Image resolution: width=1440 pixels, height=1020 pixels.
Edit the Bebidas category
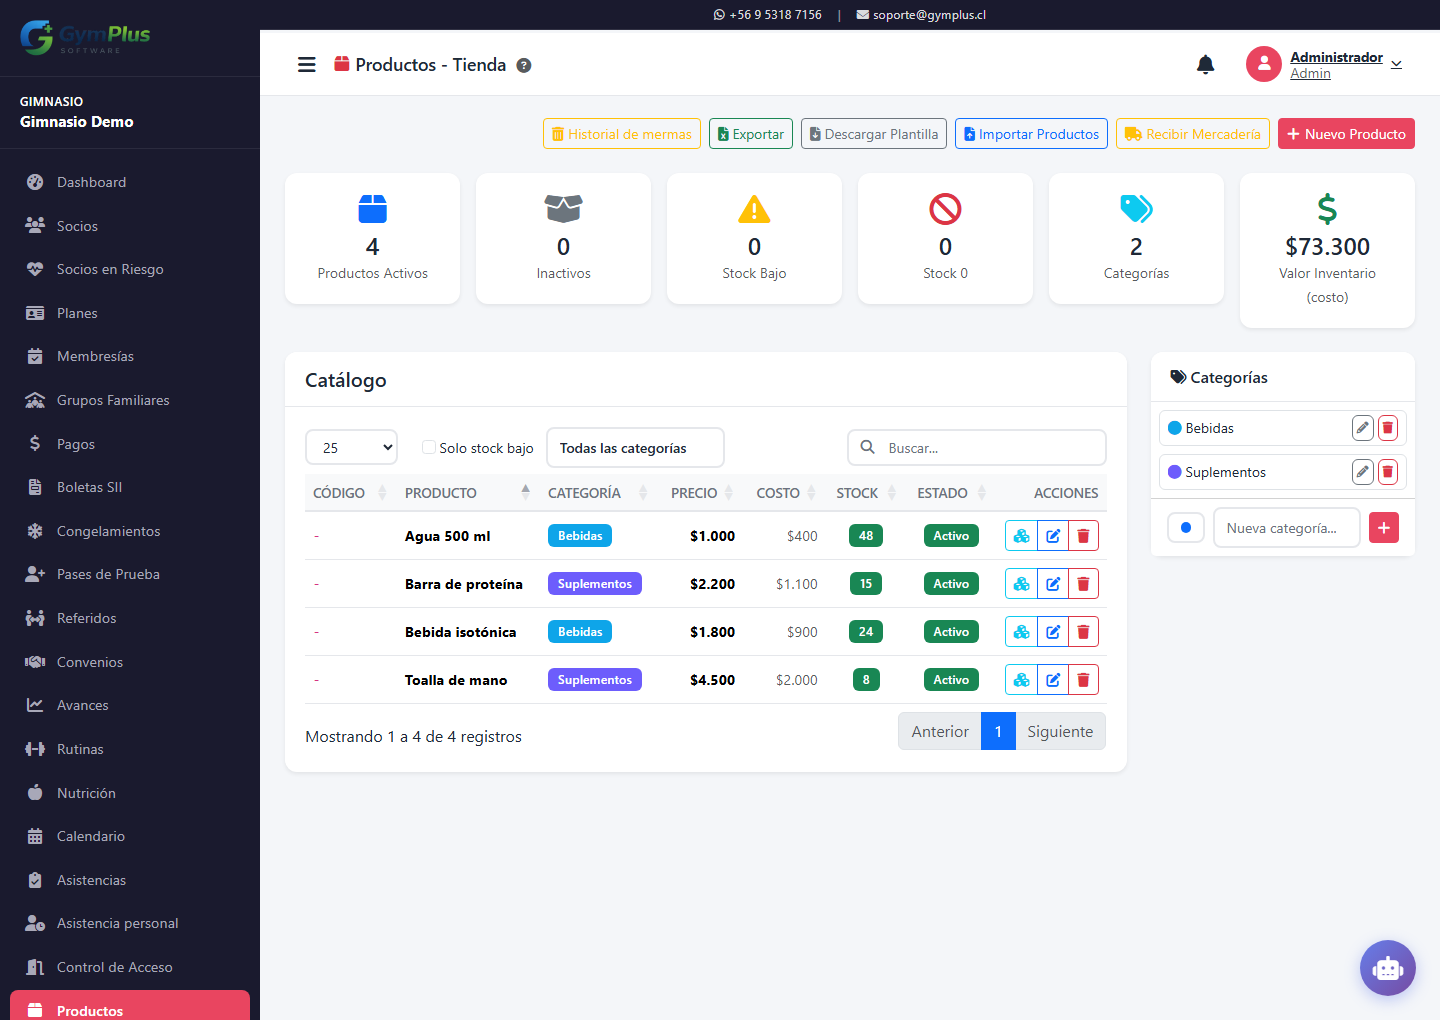[x=1363, y=428]
